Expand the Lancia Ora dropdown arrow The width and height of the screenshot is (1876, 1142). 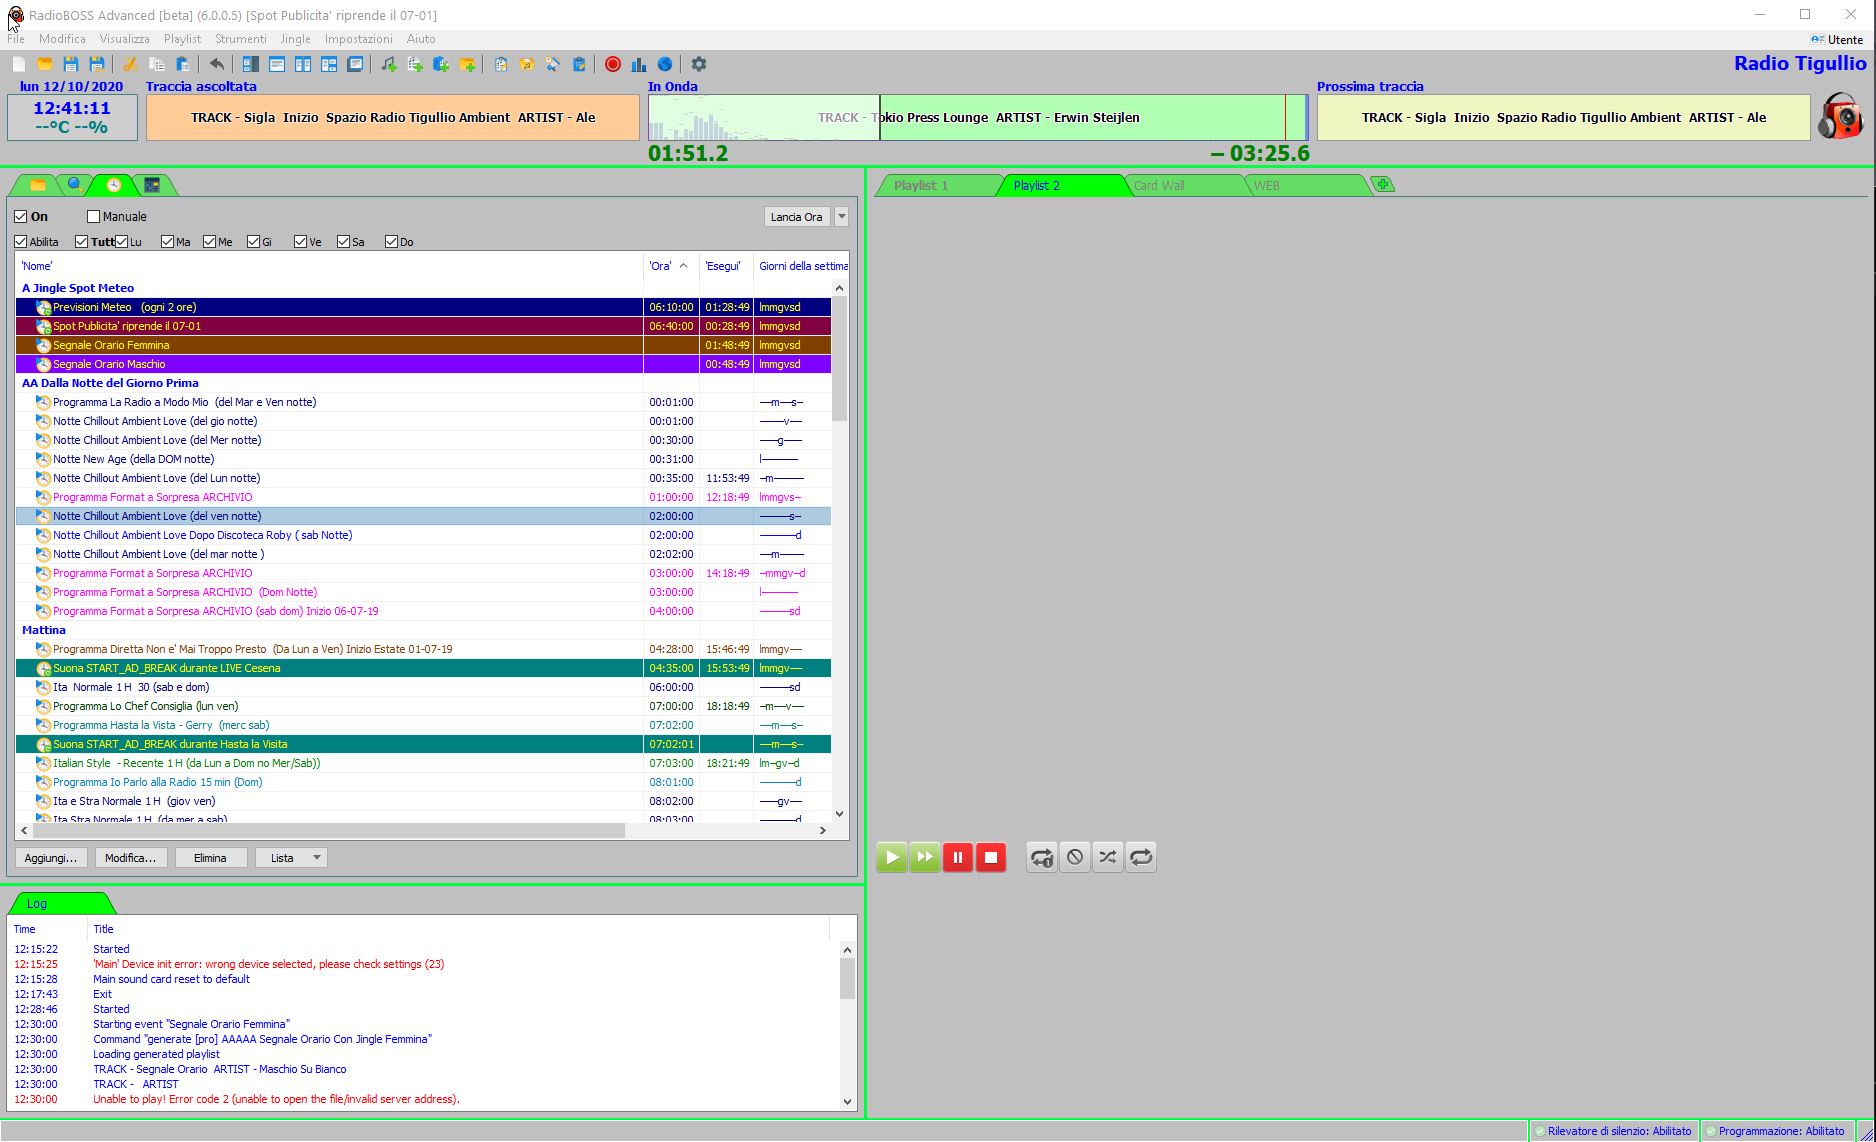click(841, 216)
